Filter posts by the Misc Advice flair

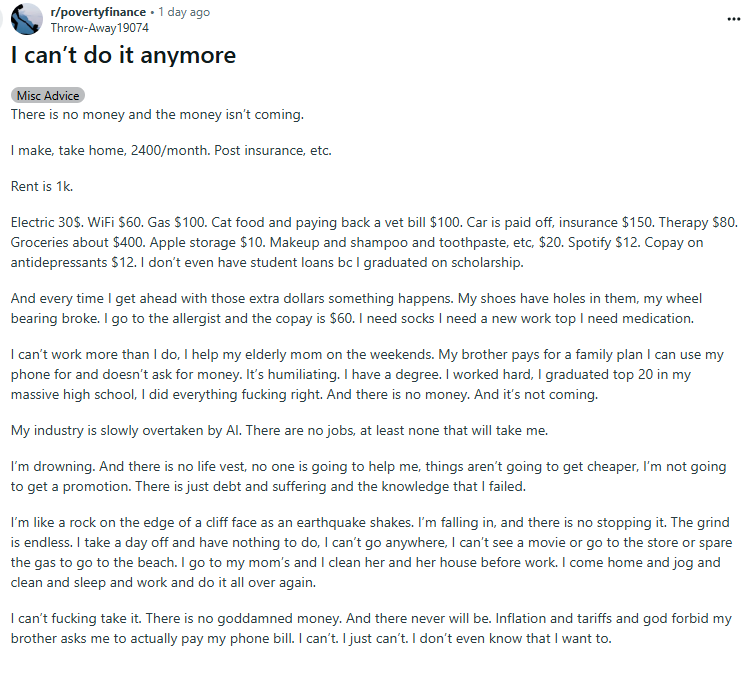click(48, 96)
